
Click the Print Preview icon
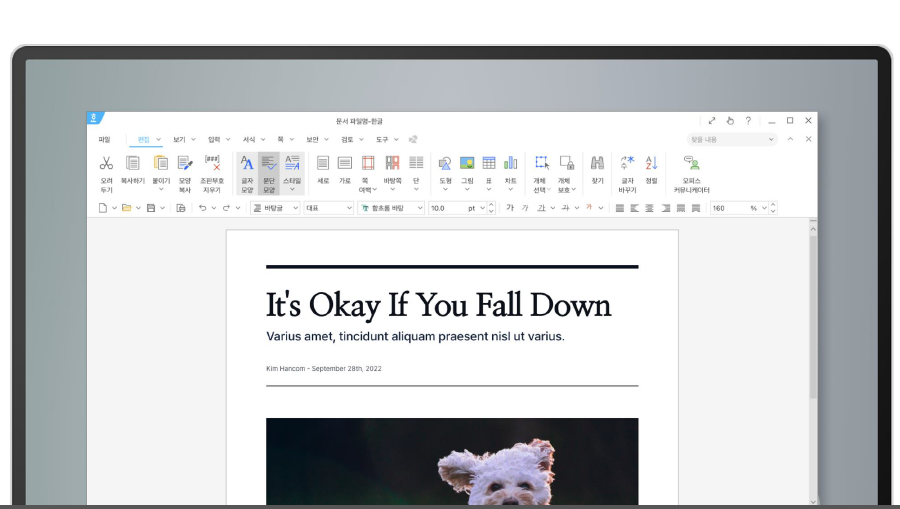[181, 208]
